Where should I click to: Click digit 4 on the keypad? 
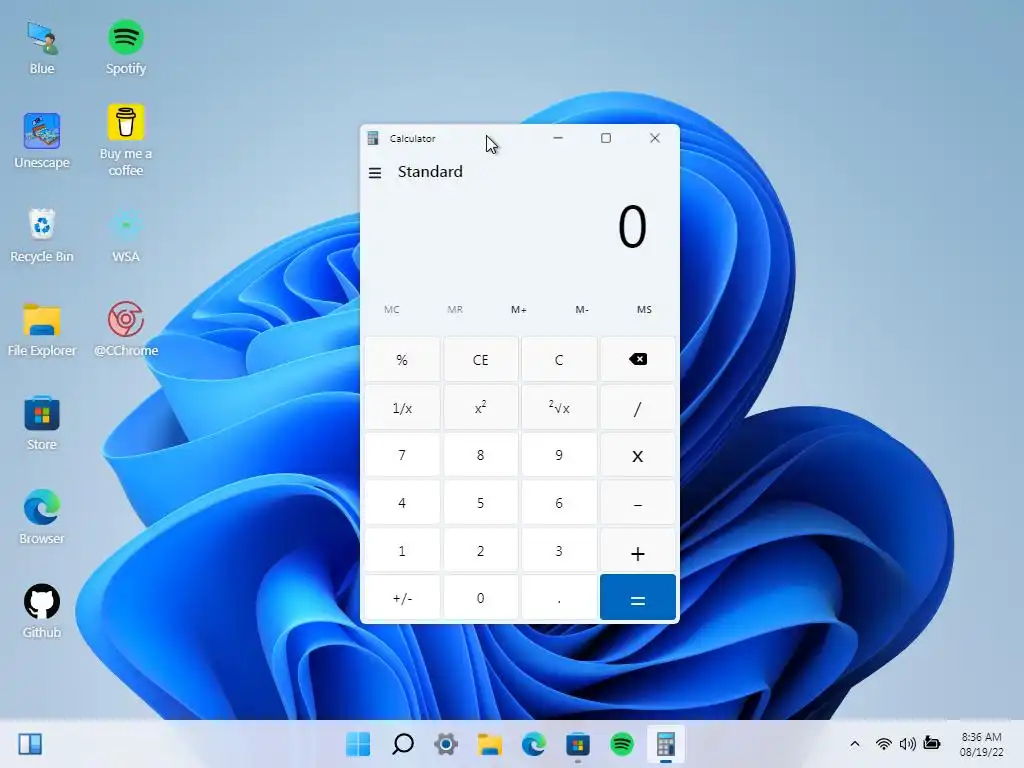coord(402,503)
